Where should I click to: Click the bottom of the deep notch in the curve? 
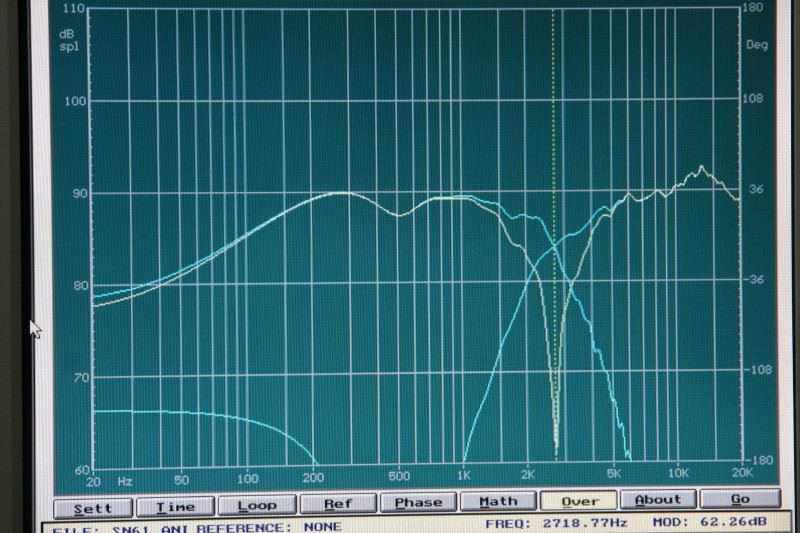[x=556, y=452]
